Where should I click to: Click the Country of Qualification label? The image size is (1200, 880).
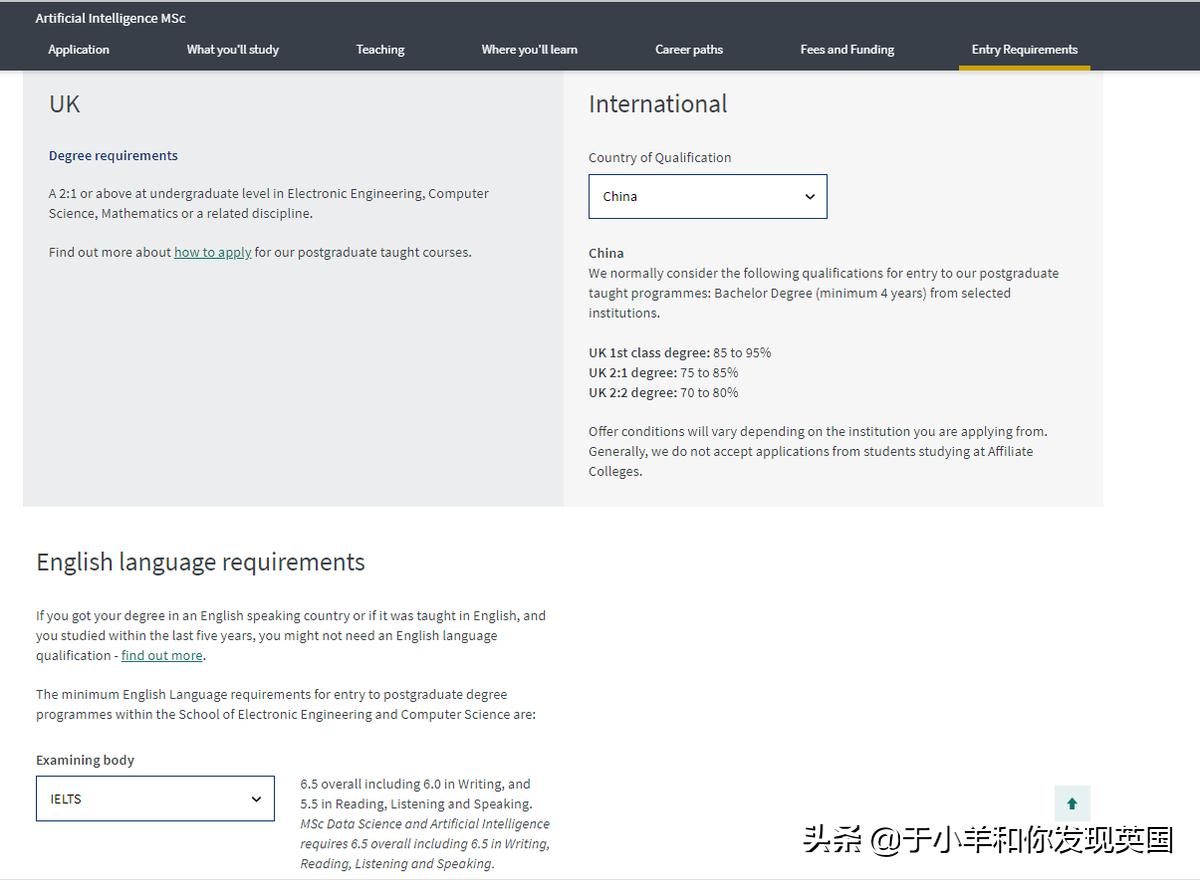659,157
